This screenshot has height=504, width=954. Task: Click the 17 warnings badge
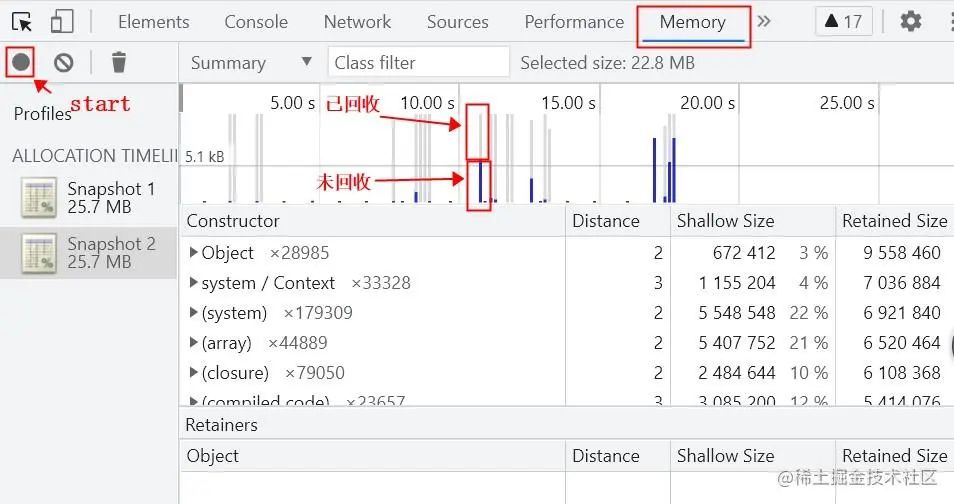(x=843, y=22)
